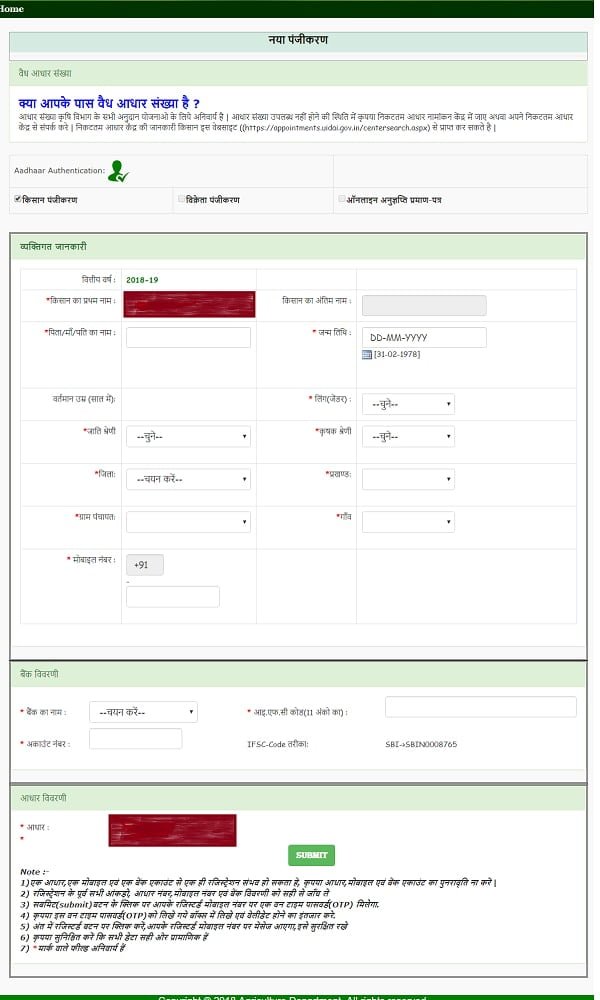This screenshot has width=600, height=1000.
Task: Click the वर्तमान उम्र (साल में) label
Action: [84, 399]
